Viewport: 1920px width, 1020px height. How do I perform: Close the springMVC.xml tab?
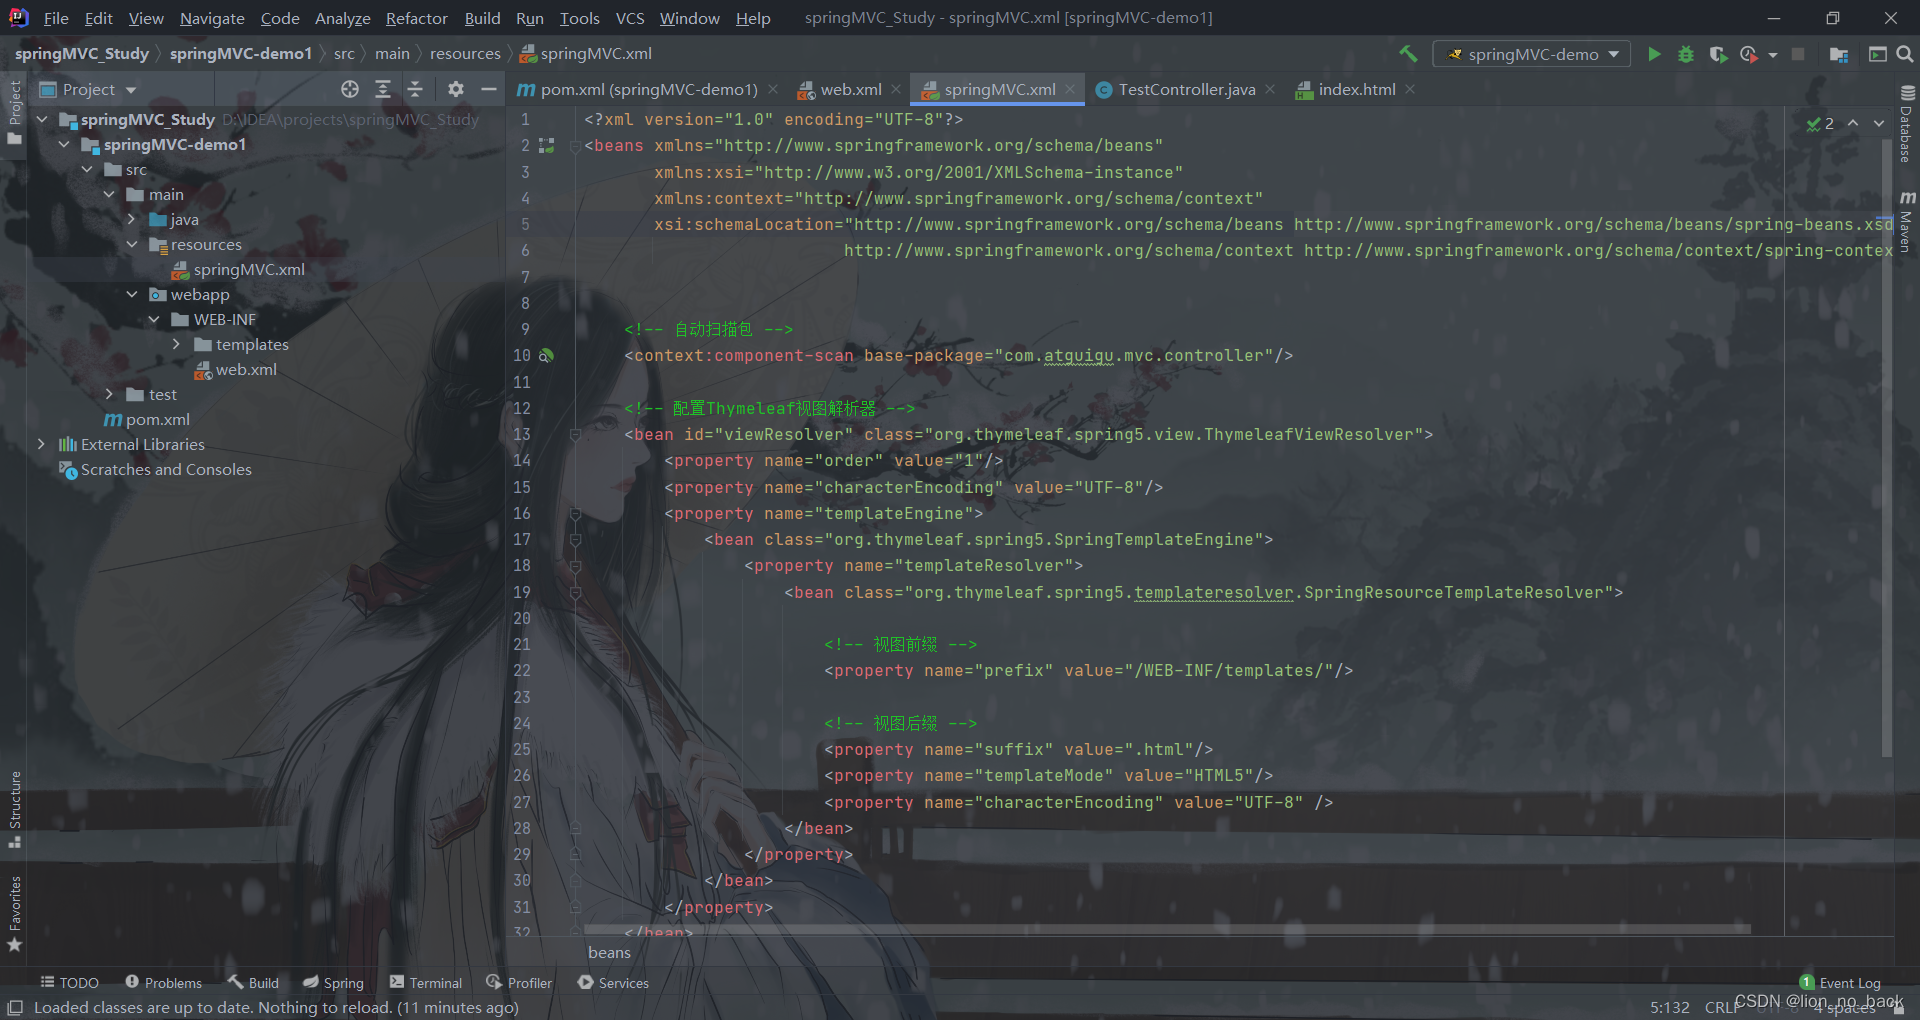pyautogui.click(x=1070, y=89)
